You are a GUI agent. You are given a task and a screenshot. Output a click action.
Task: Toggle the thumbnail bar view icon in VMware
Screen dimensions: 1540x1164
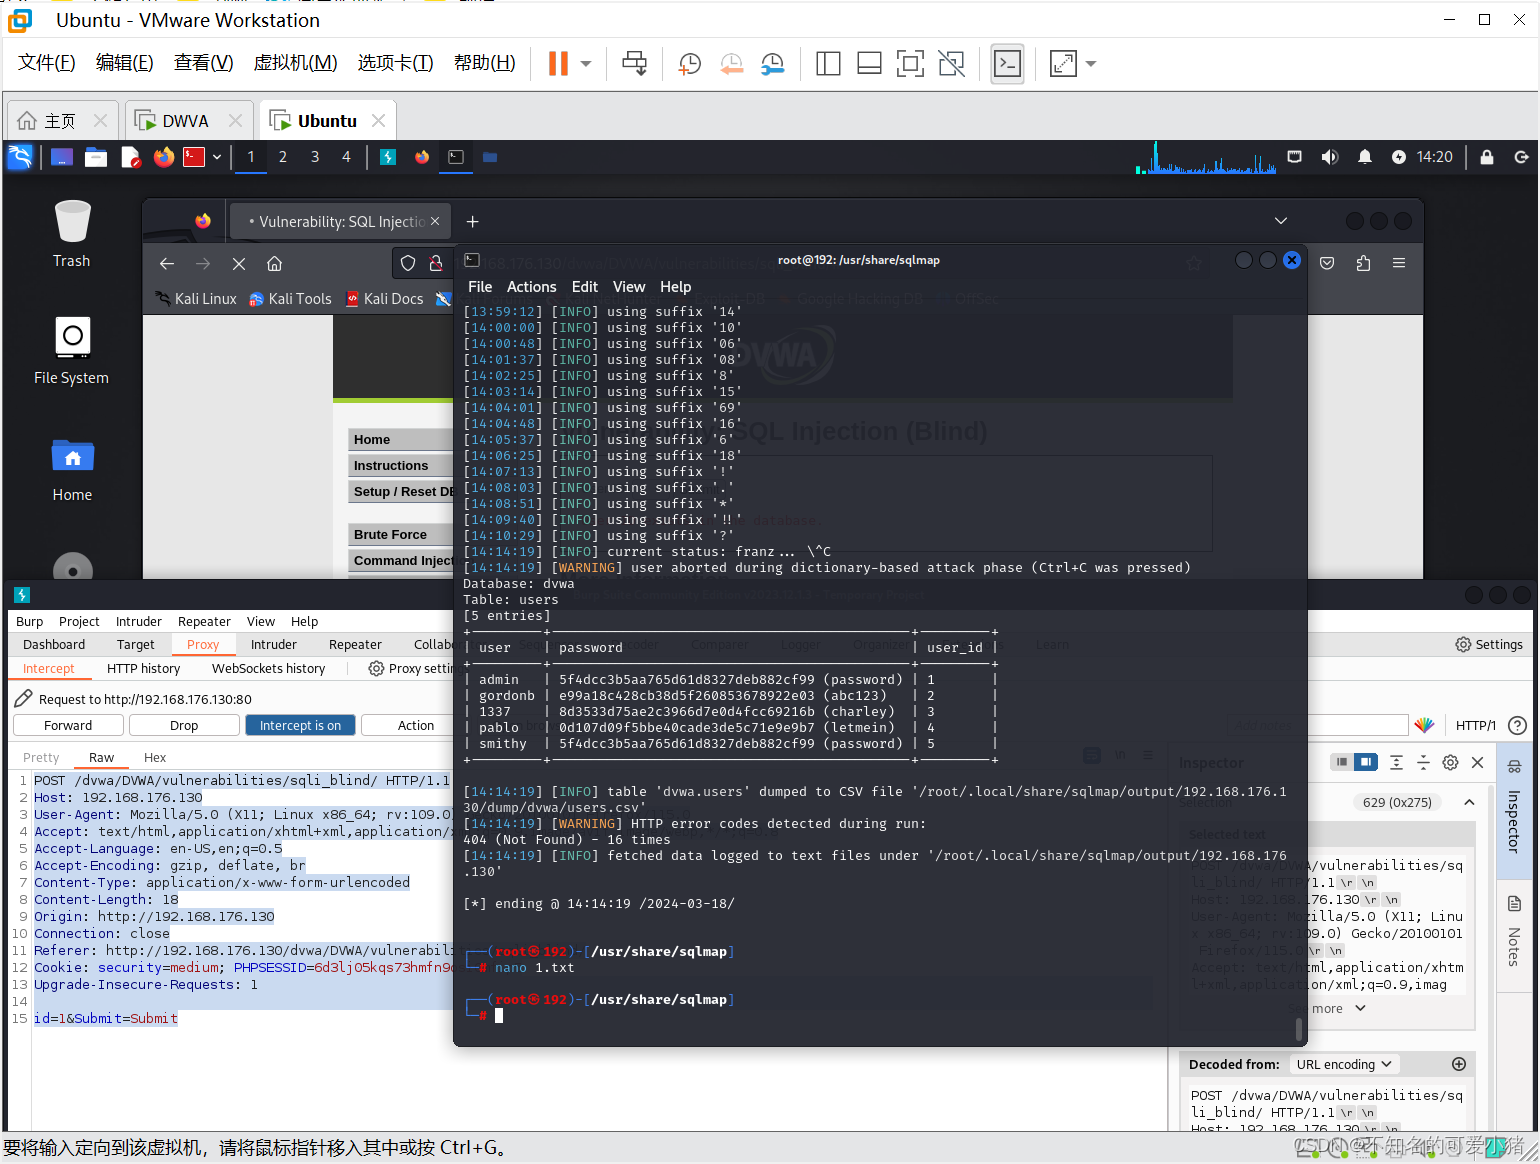[869, 64]
